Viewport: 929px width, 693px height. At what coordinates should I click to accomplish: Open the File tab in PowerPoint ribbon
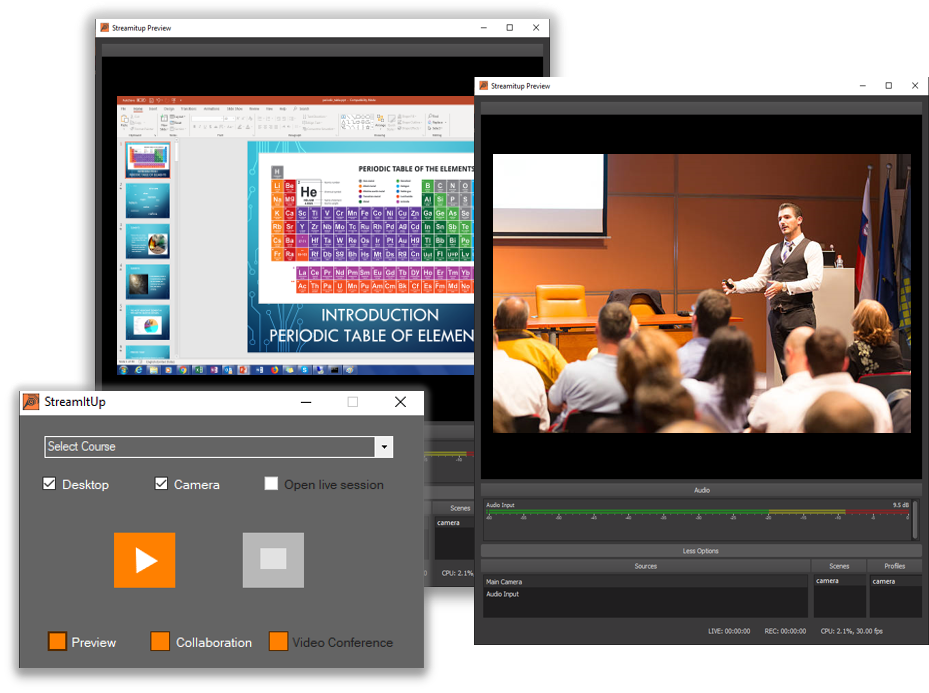(x=124, y=109)
